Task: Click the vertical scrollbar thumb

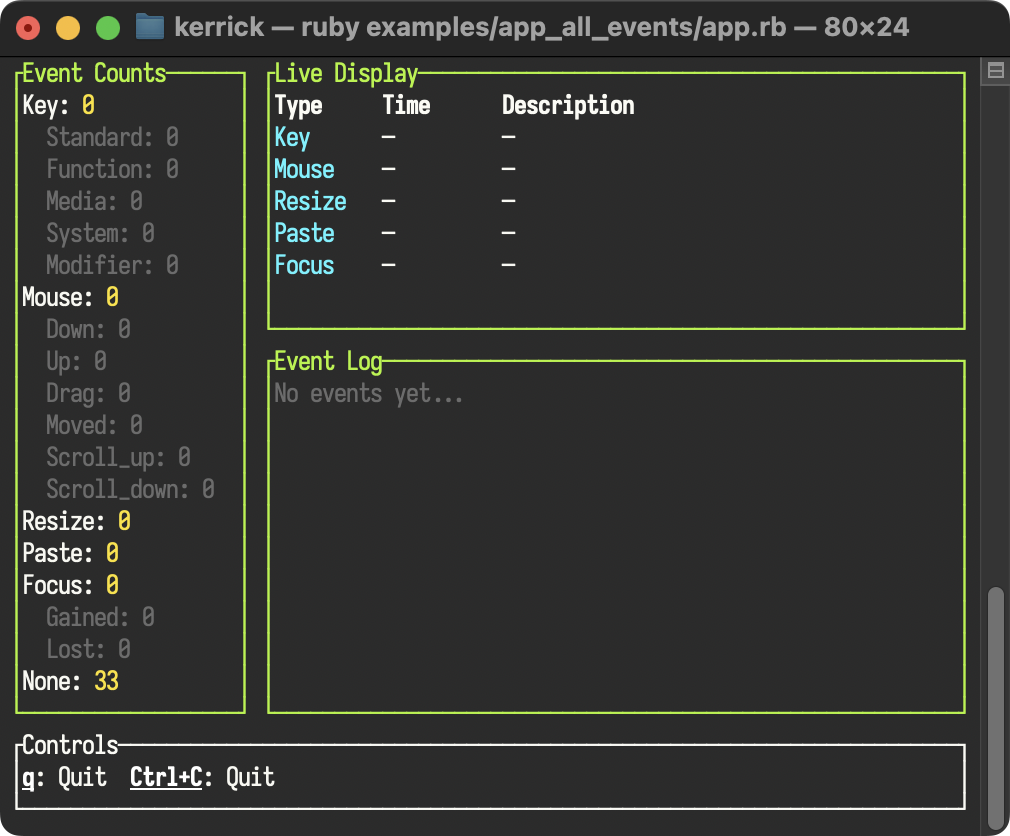Action: (996, 708)
